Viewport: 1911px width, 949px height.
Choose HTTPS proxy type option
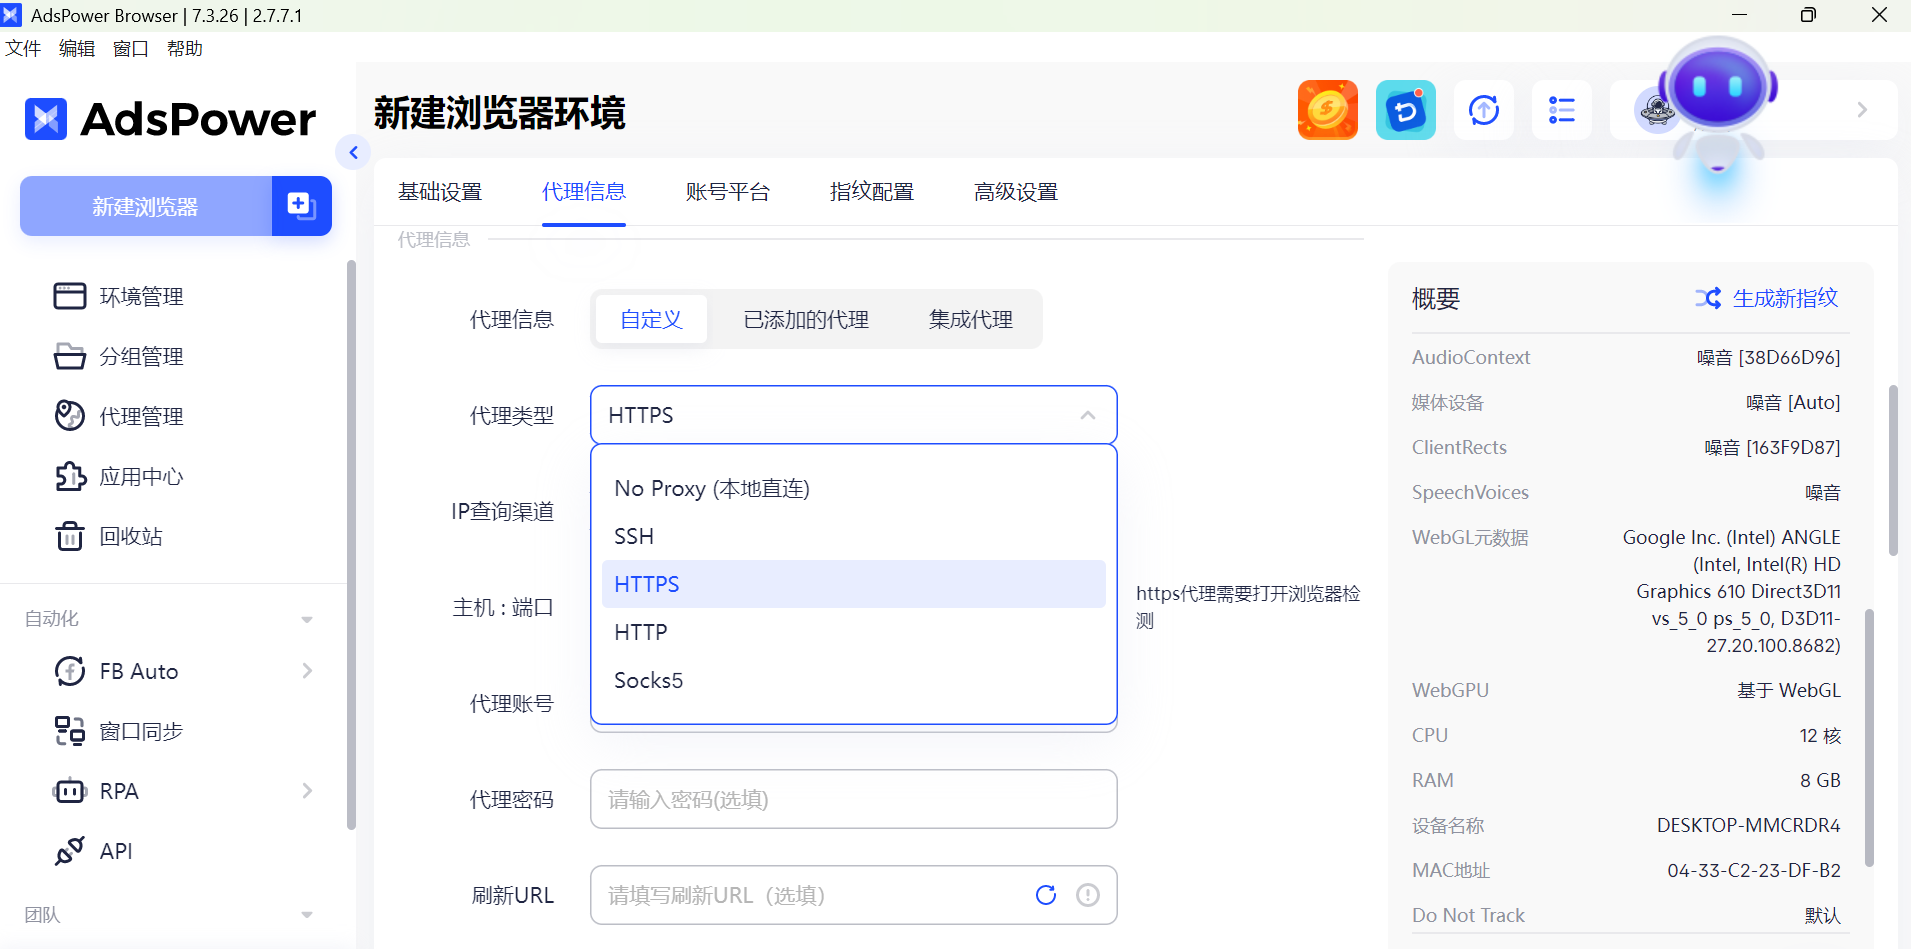tap(853, 584)
